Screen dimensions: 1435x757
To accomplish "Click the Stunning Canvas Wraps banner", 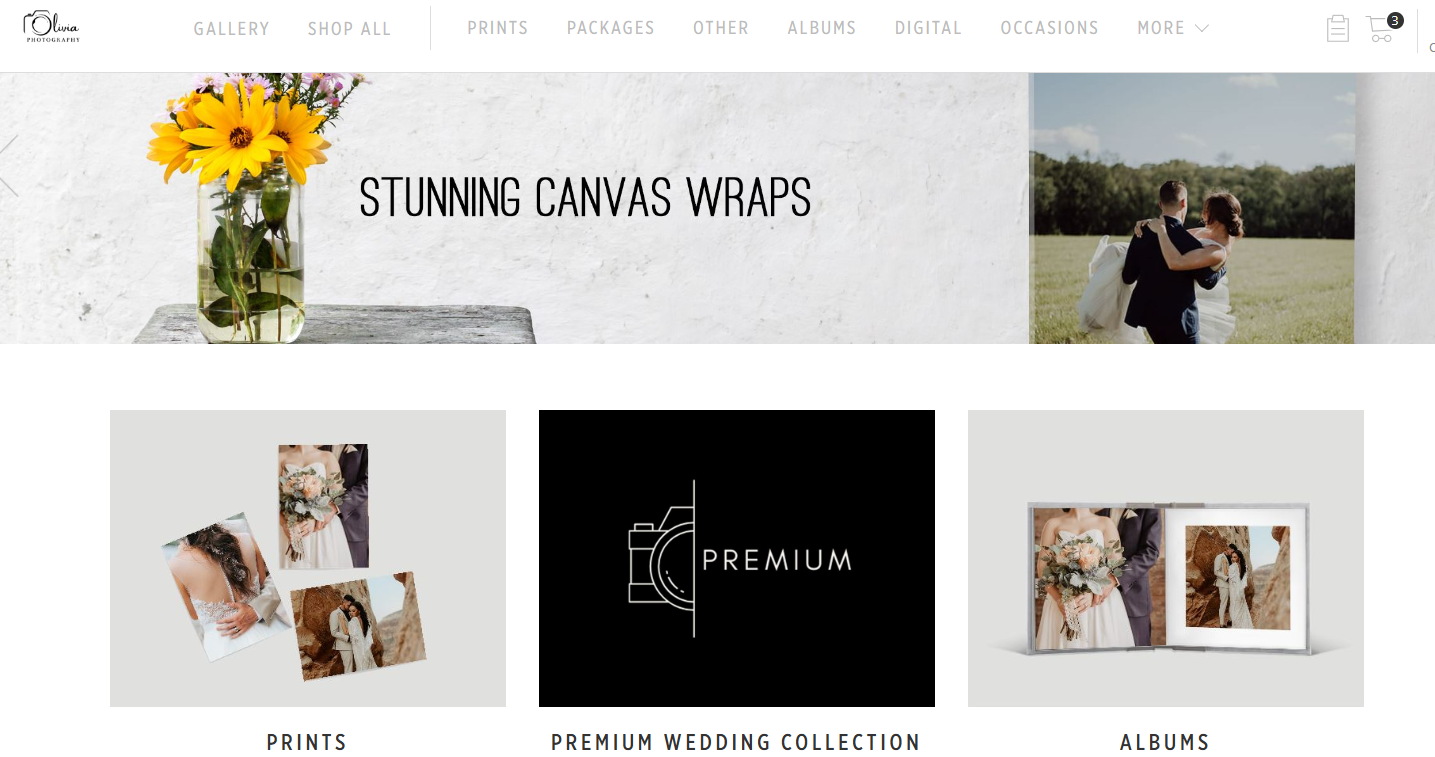I will [717, 208].
